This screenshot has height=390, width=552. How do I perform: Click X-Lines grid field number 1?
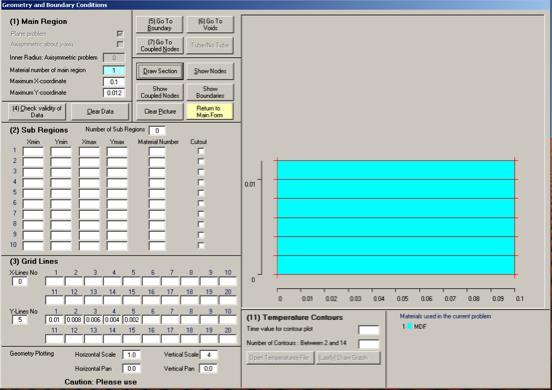[x=55, y=281]
